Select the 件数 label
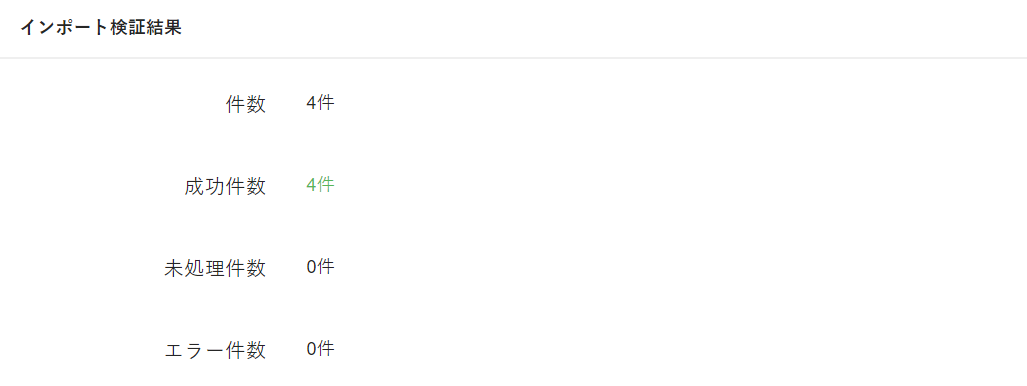1027x386 pixels. click(246, 105)
